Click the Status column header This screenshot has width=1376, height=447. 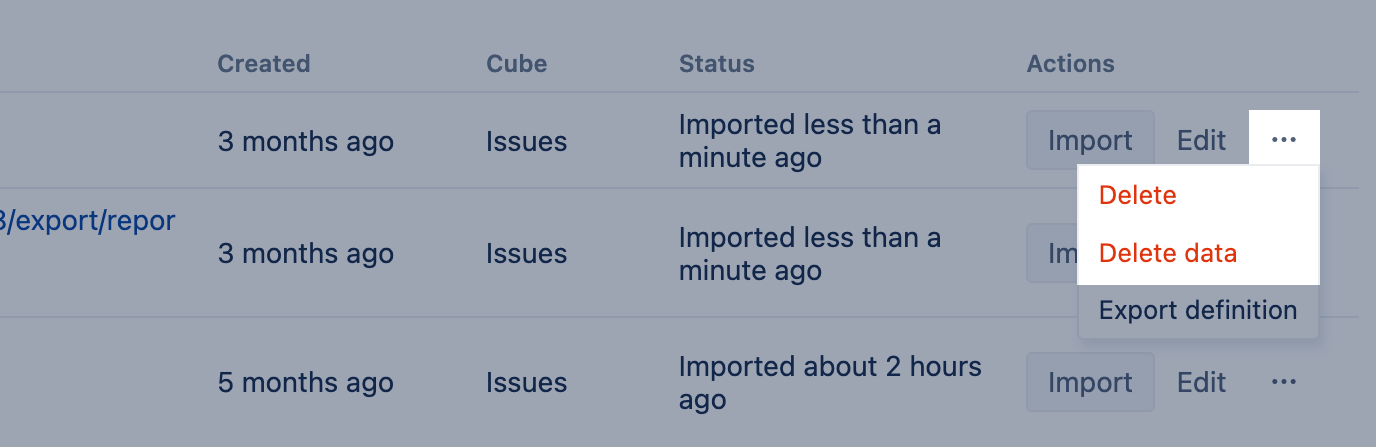coord(716,64)
